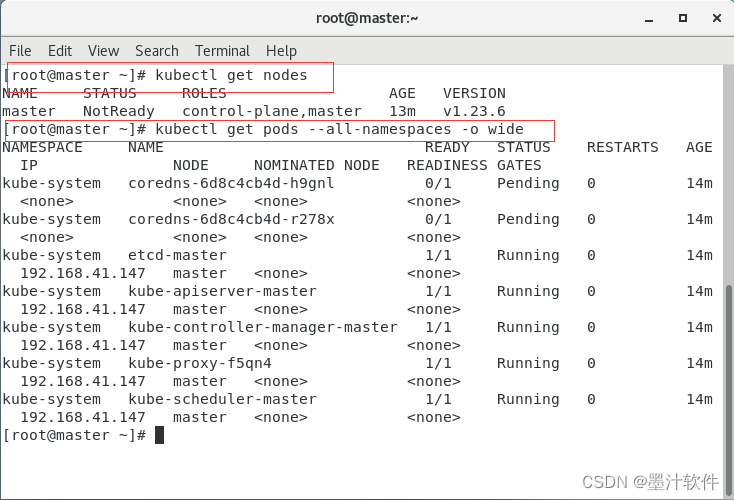Click the kube-controller-manager-master pod name
This screenshot has height=500, width=734.
263,327
